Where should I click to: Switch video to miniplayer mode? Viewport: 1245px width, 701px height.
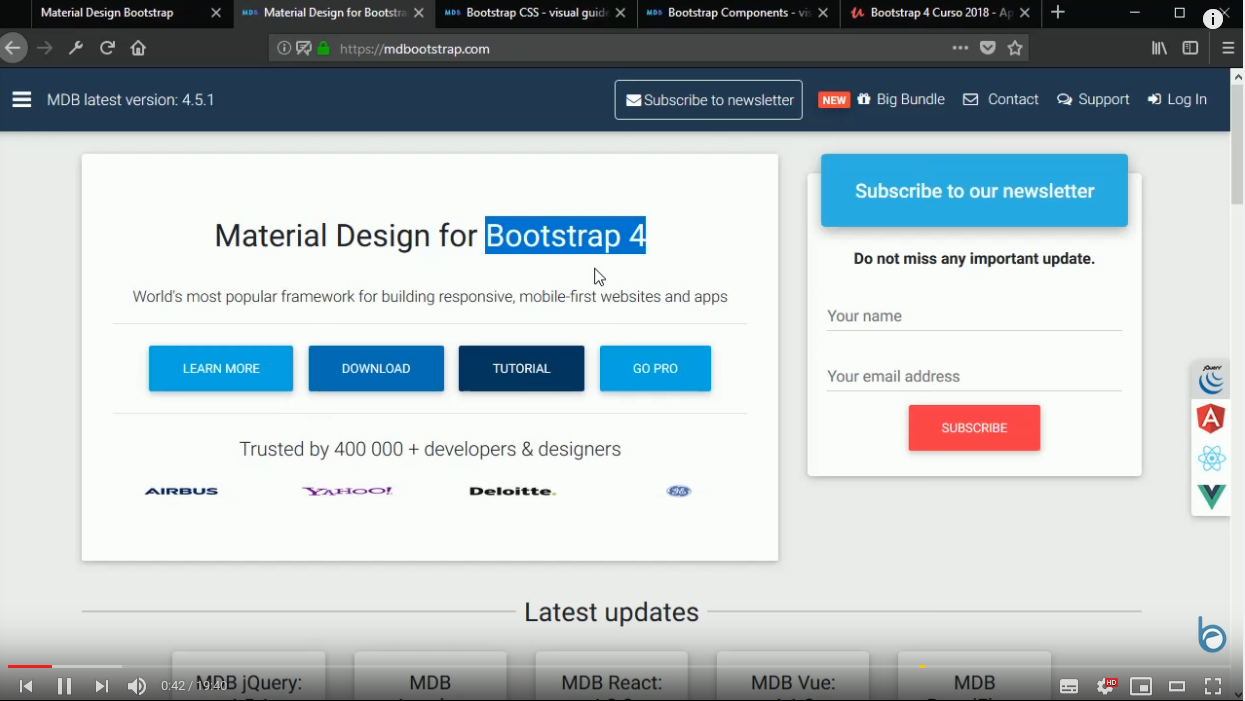coord(1141,686)
